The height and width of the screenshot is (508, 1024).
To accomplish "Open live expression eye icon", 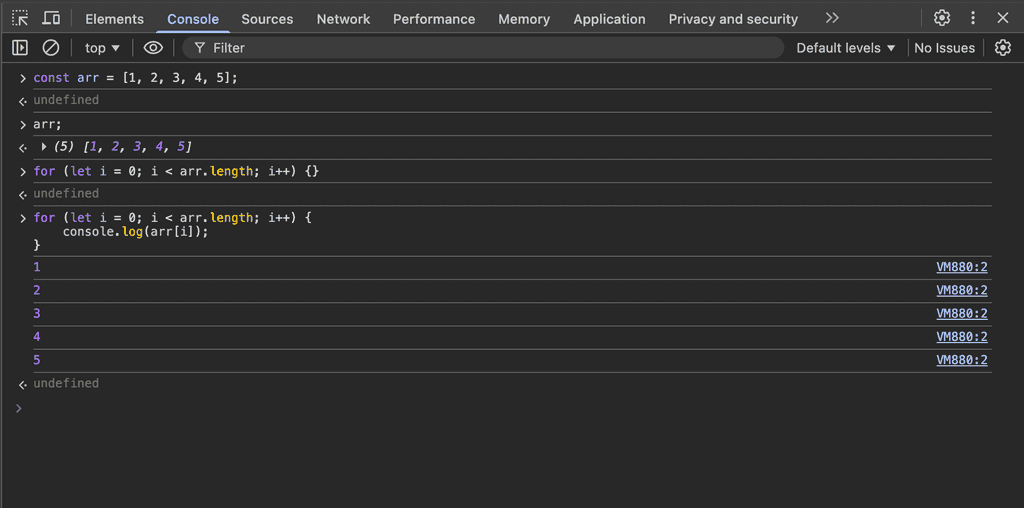I will 153,48.
